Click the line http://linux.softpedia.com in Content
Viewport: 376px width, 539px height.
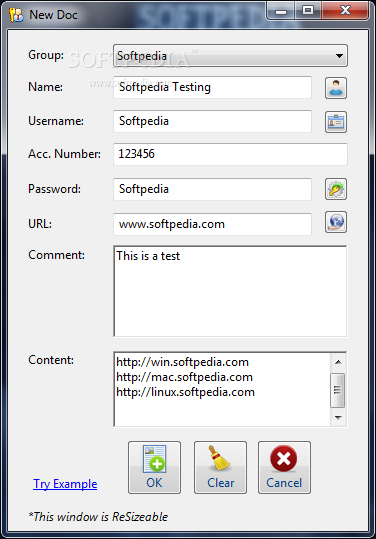click(x=186, y=392)
